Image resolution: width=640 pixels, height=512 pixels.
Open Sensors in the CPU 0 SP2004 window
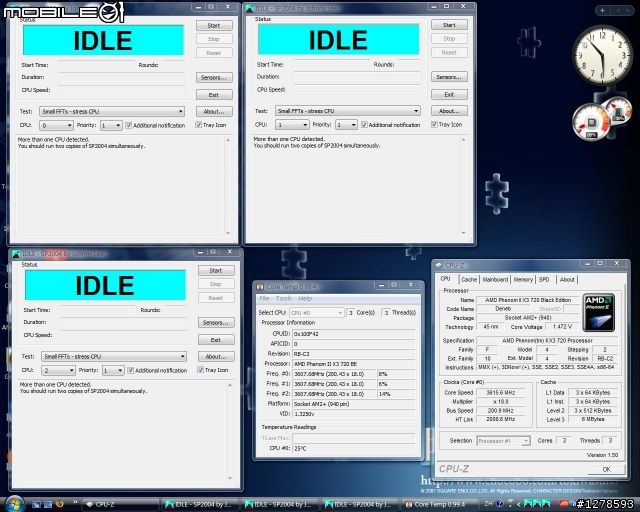click(x=214, y=78)
